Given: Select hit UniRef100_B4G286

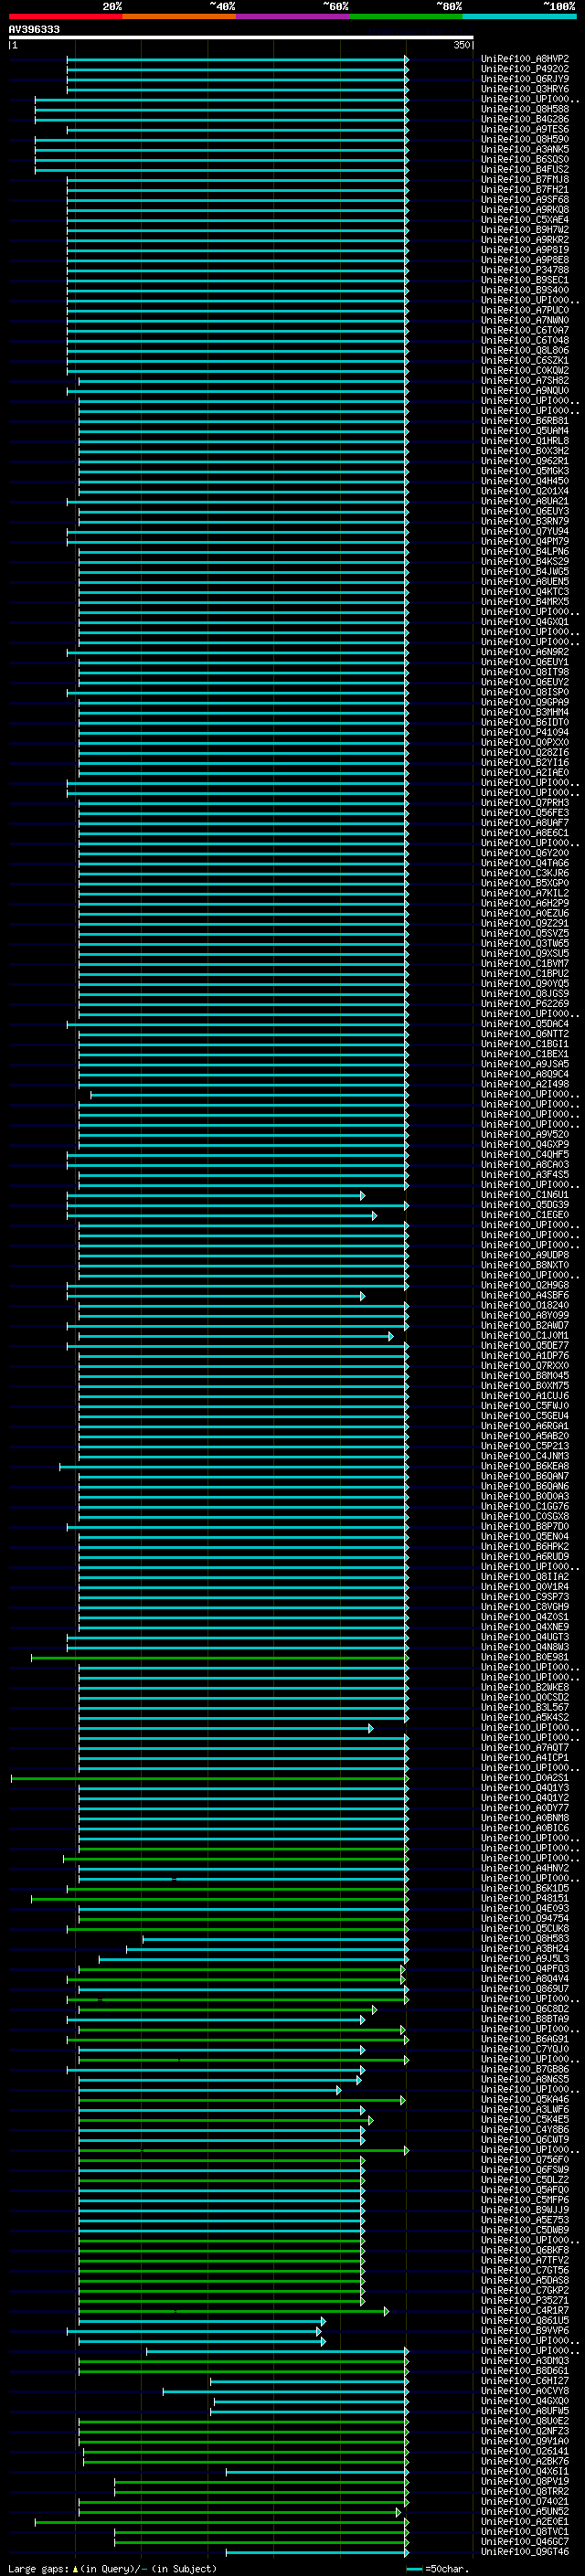Looking at the screenshot, I should coord(525,119).
